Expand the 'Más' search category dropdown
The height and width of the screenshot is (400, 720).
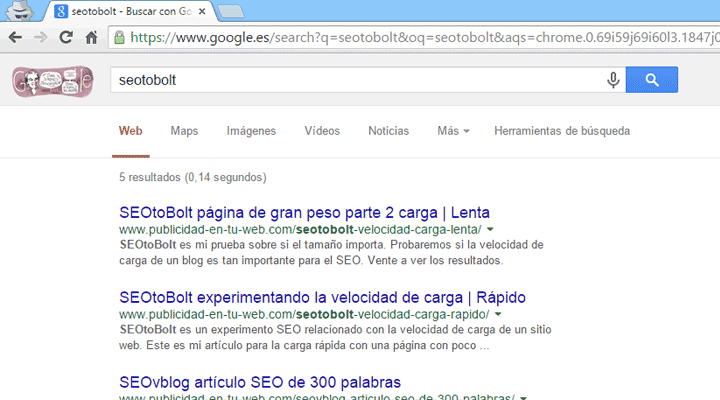pyautogui.click(x=453, y=131)
